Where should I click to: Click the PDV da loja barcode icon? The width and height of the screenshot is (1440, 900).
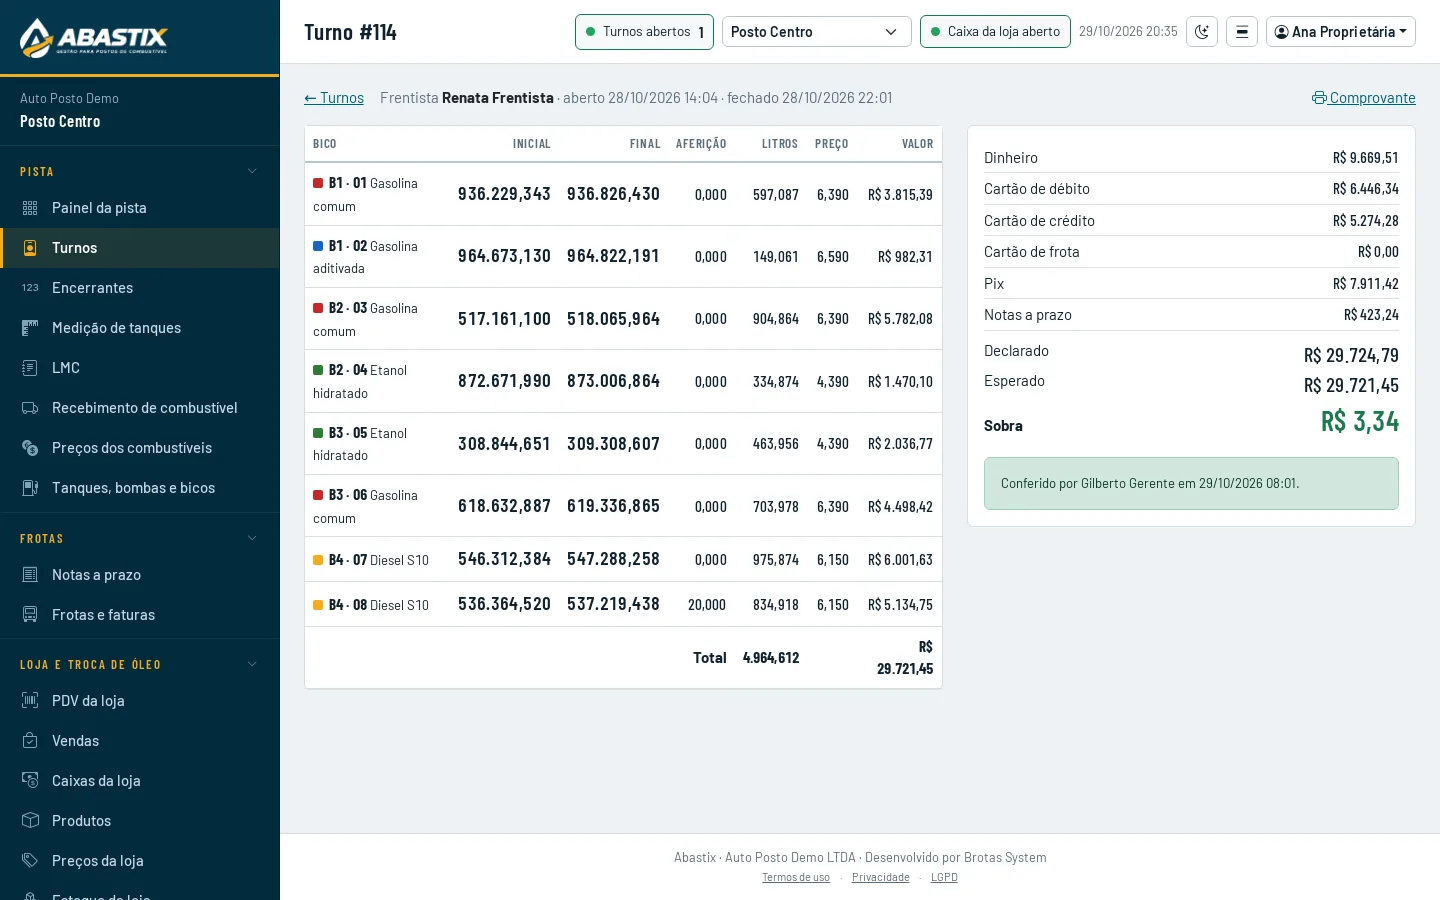pos(30,701)
